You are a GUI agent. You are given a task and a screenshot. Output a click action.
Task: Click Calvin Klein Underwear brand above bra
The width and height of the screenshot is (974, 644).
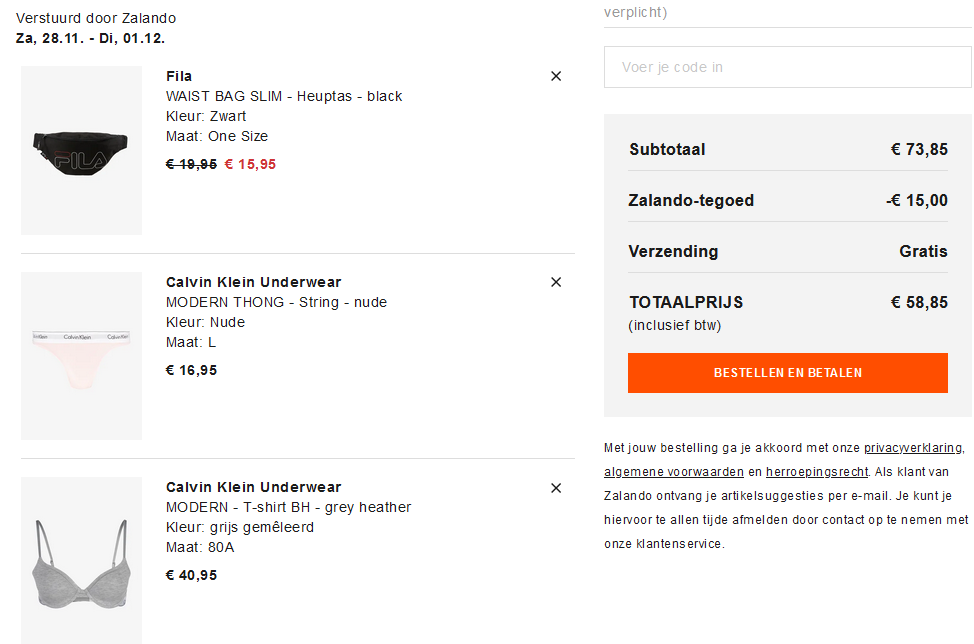[253, 488]
